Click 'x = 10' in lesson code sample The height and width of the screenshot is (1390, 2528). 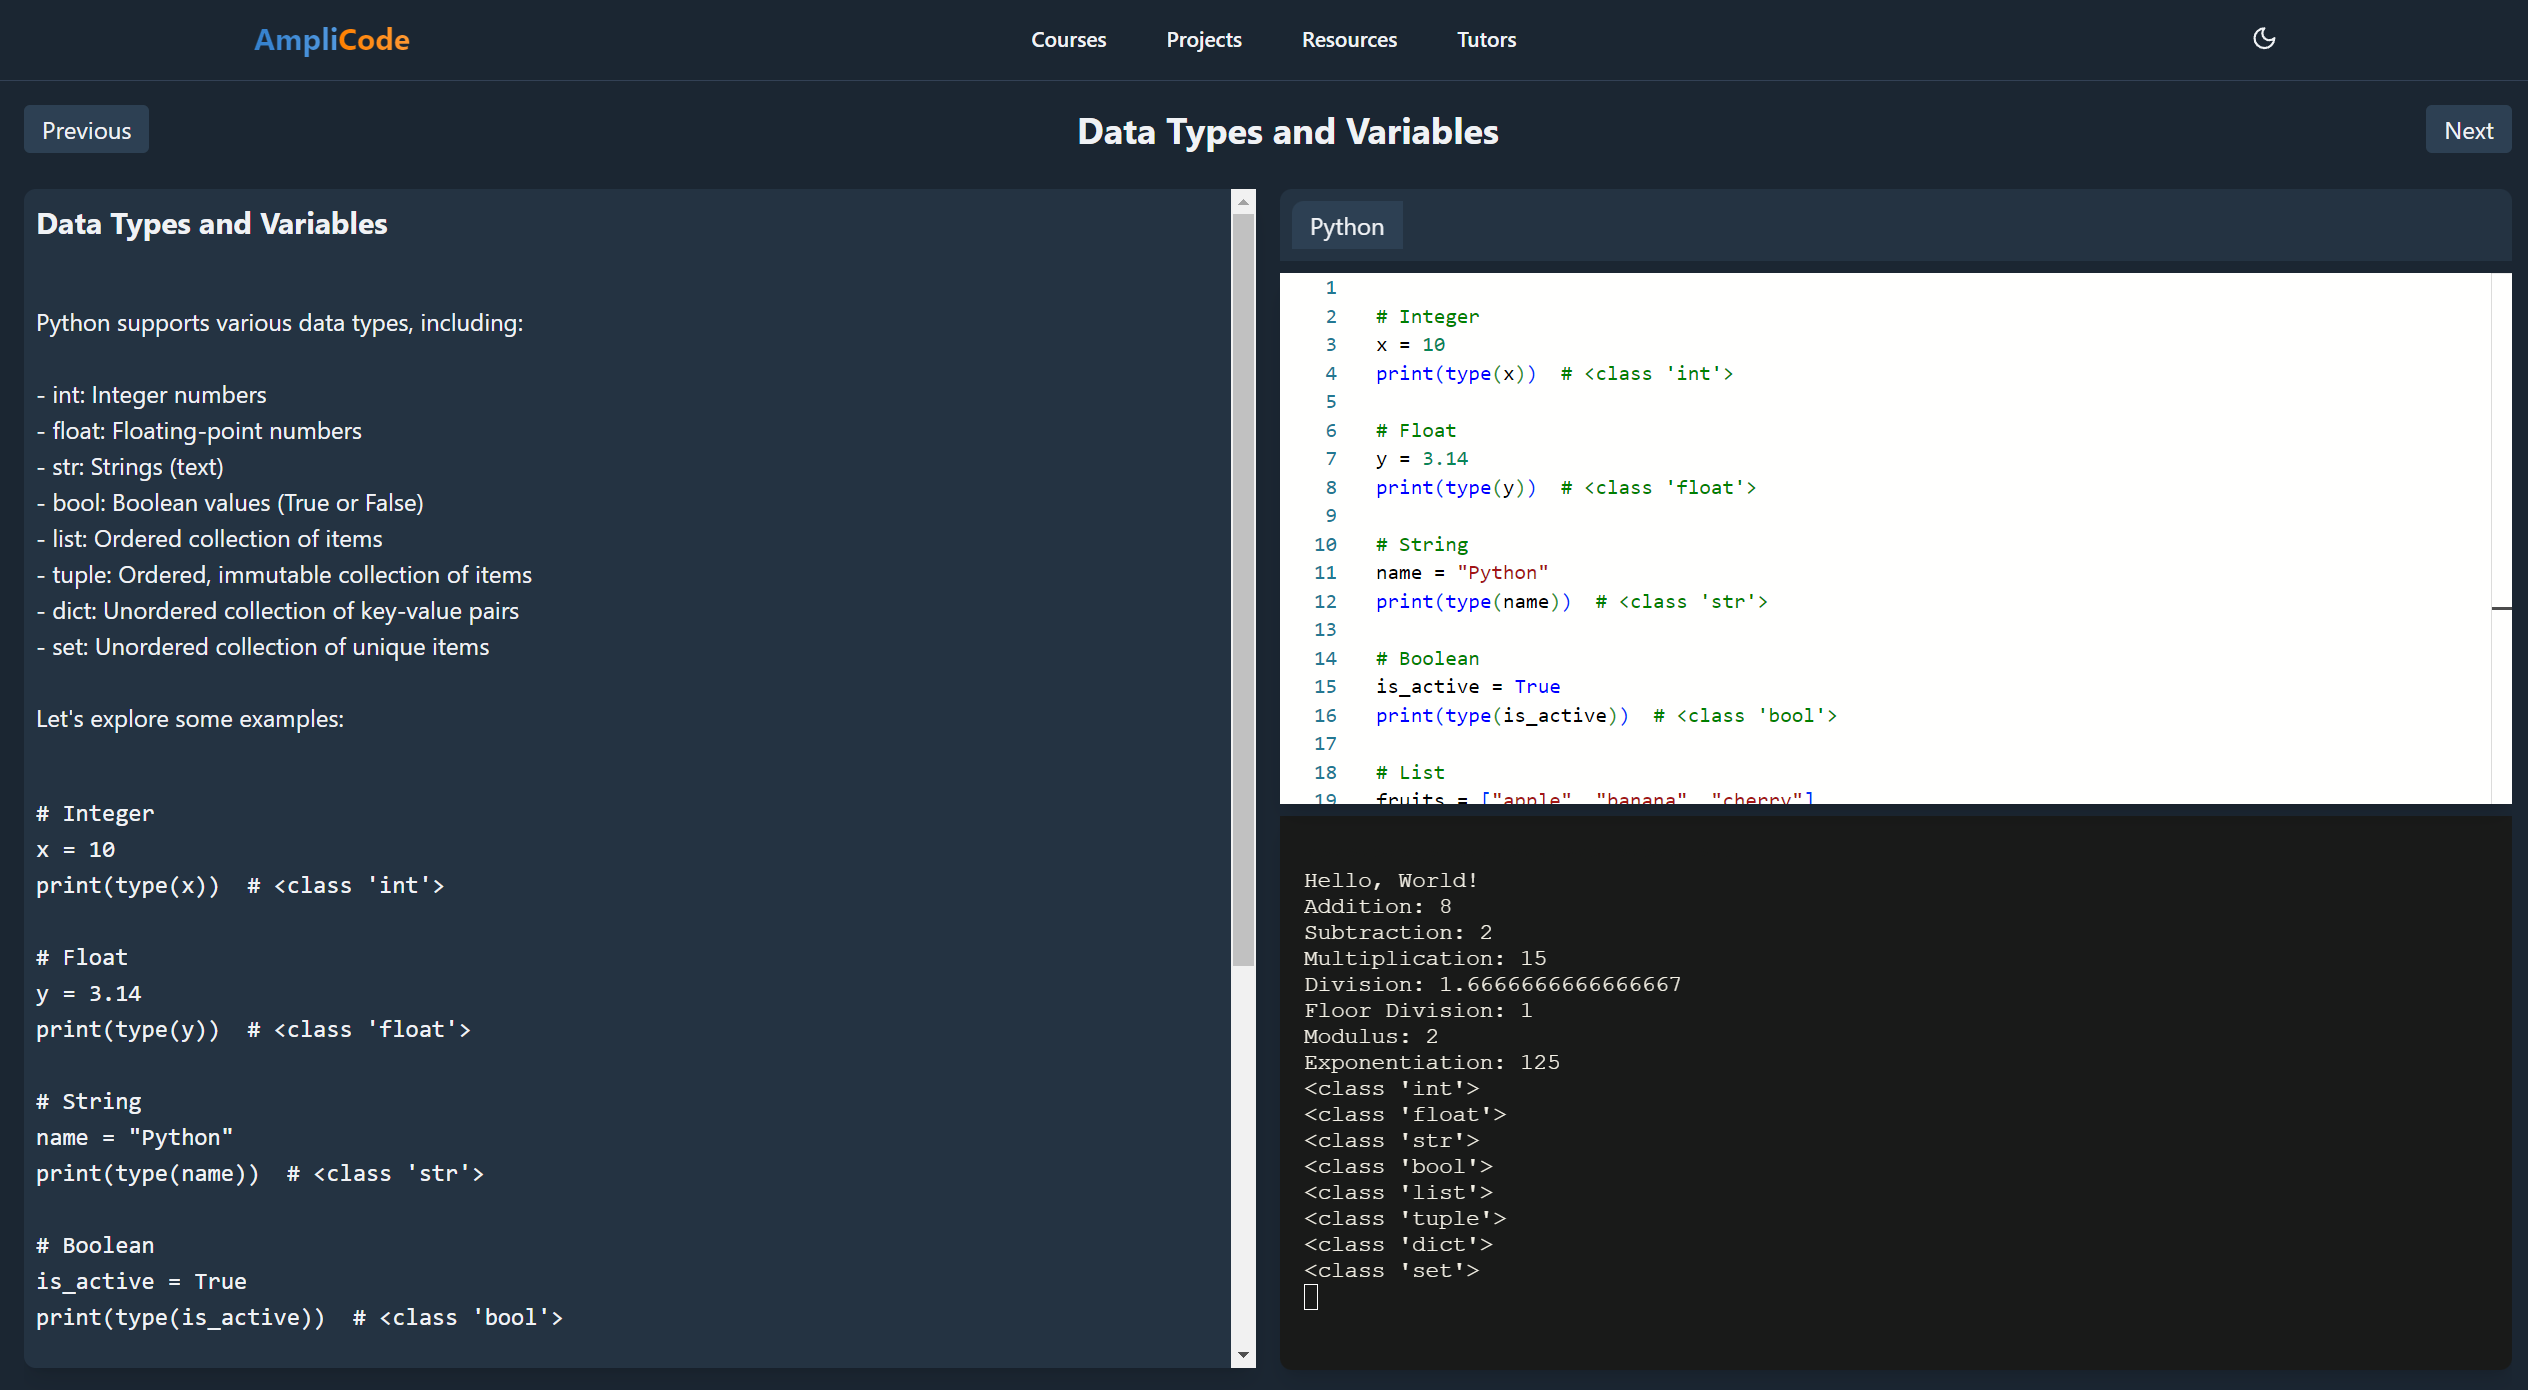coord(76,850)
